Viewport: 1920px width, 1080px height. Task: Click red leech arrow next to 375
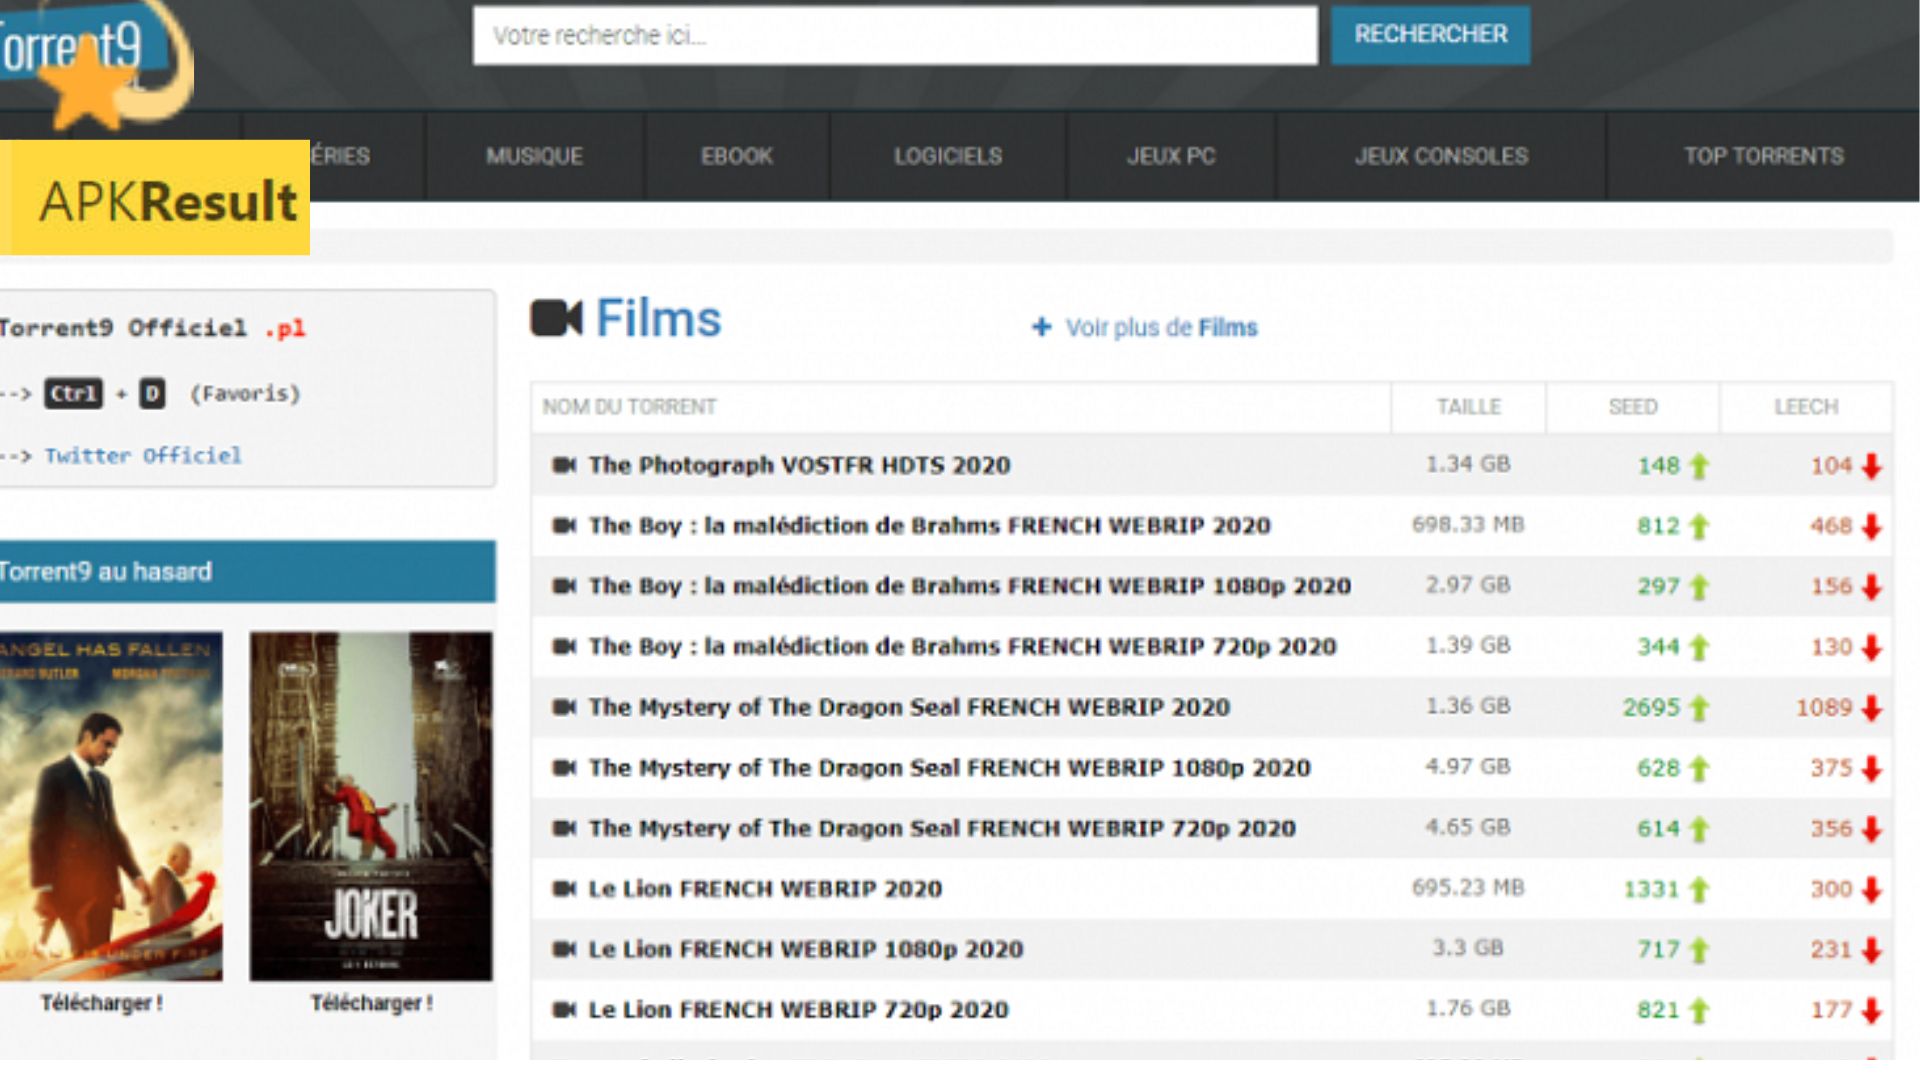[x=1872, y=769]
